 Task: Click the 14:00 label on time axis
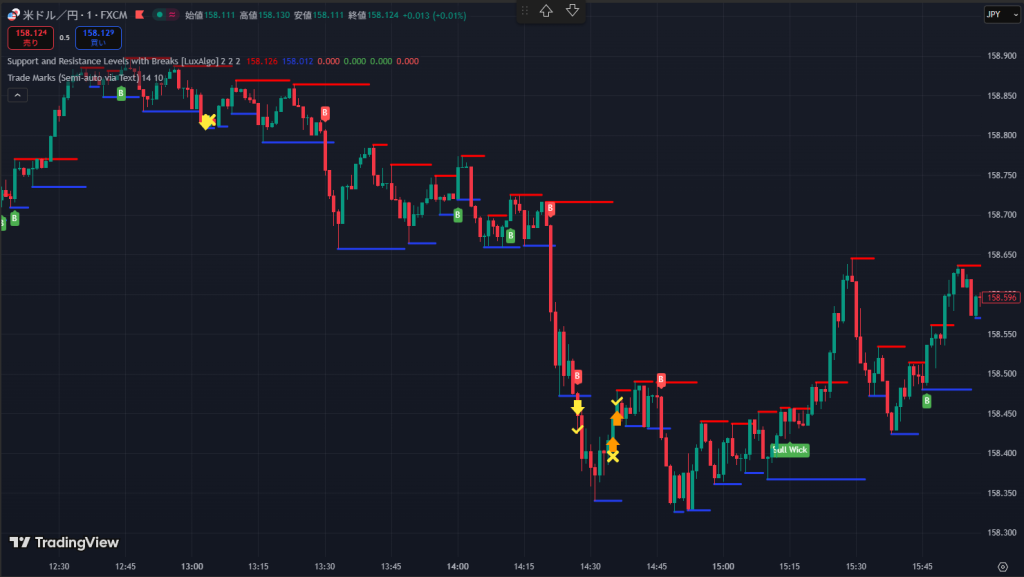coord(457,566)
